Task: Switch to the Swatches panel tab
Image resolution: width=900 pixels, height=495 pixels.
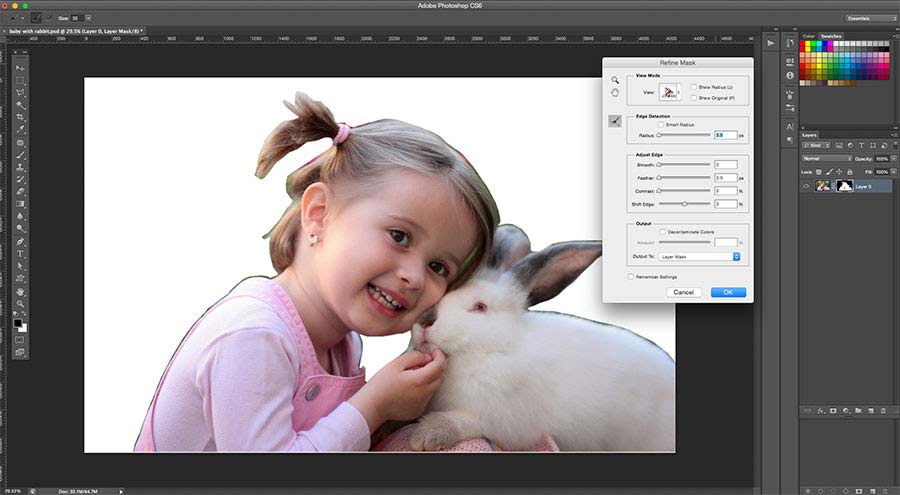Action: coord(831,36)
